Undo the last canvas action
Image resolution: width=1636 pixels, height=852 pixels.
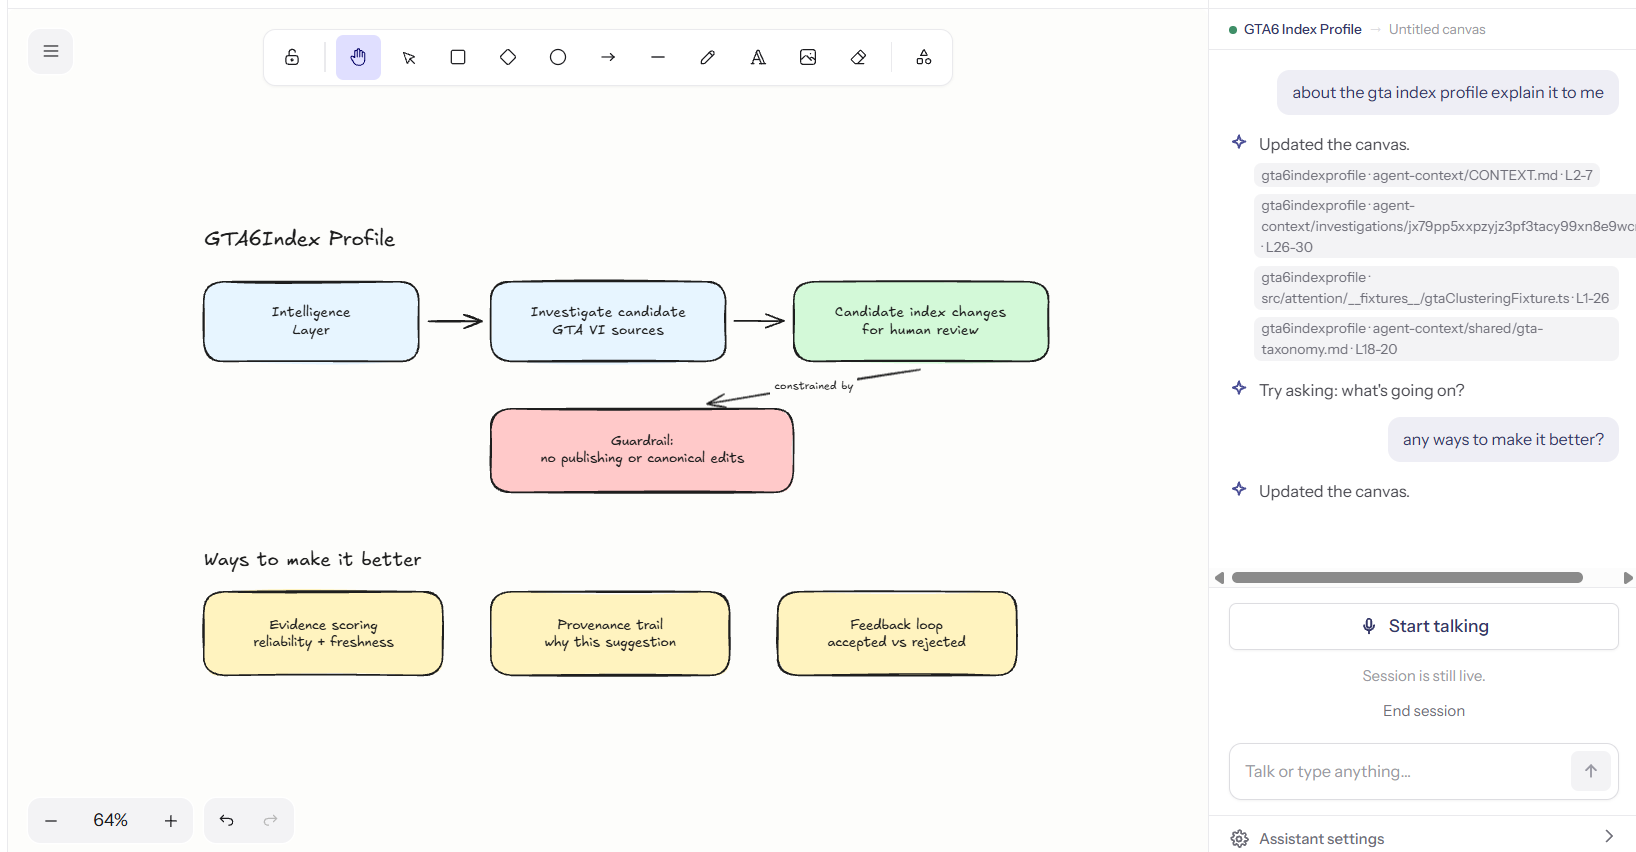coord(227,820)
